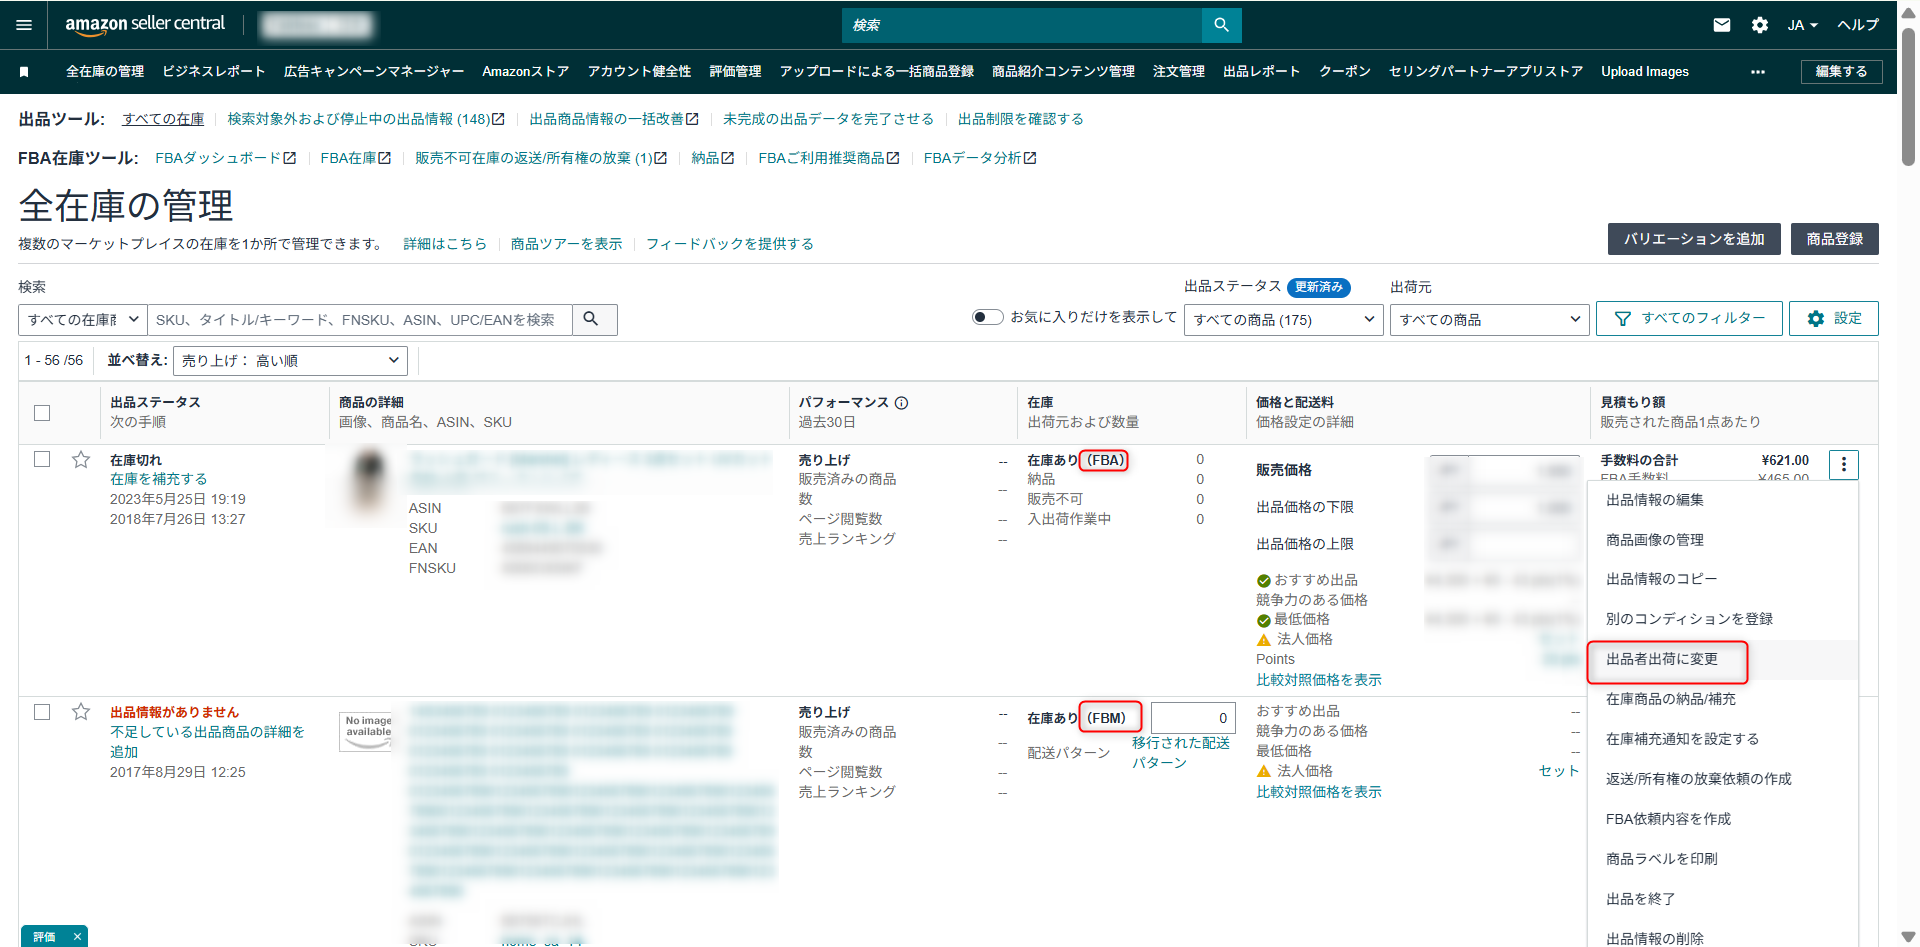
Task: Expand the listing status dropdown (175)
Action: tap(1283, 320)
